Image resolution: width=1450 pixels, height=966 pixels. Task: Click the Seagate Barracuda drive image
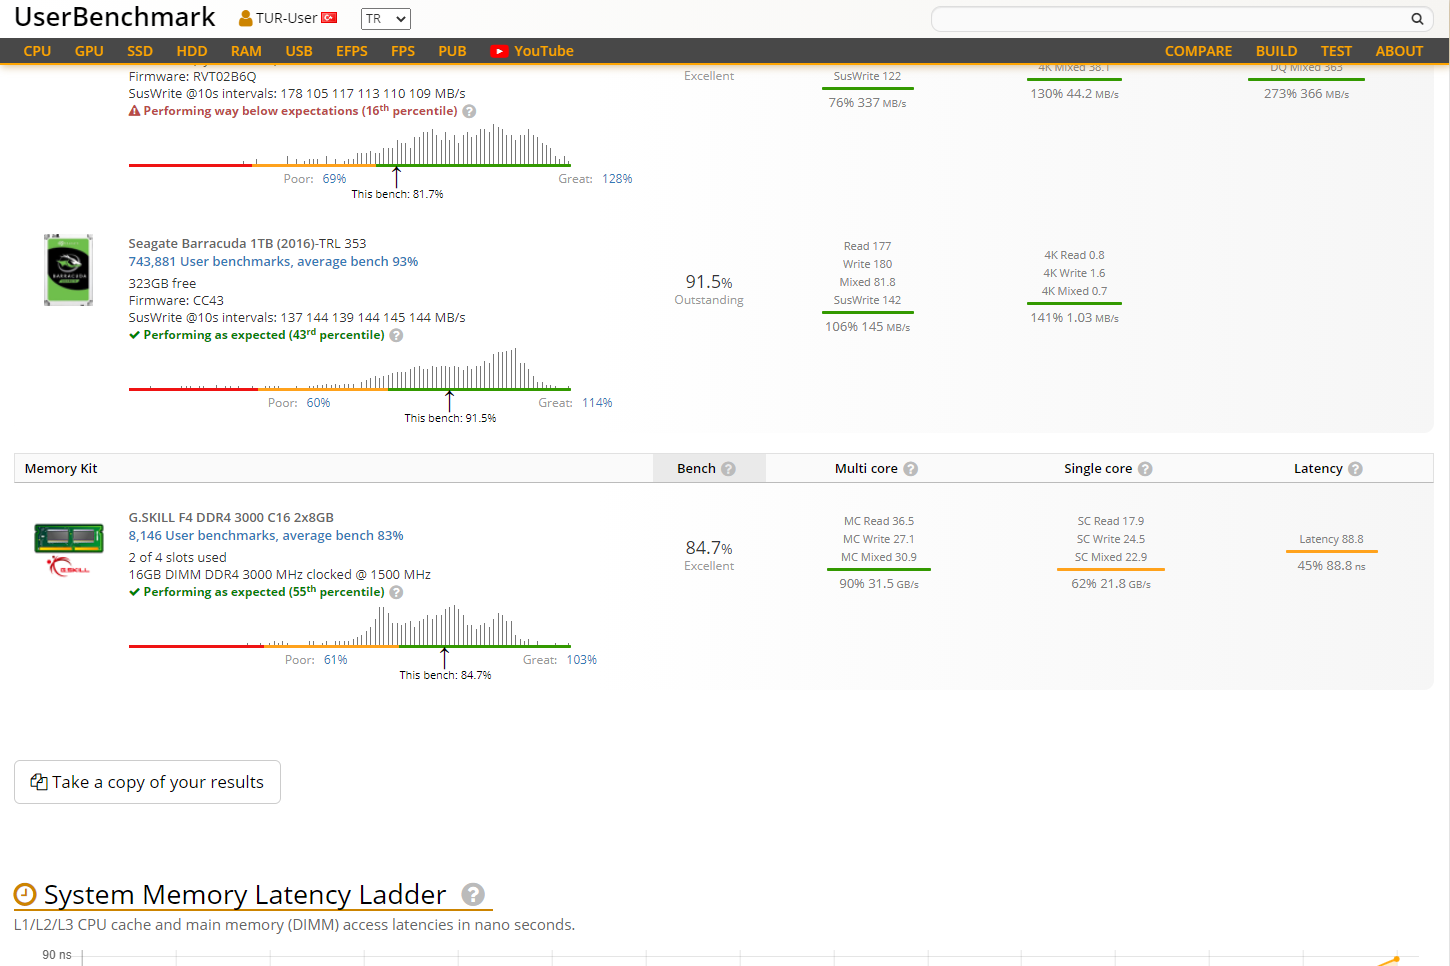pyautogui.click(x=68, y=270)
